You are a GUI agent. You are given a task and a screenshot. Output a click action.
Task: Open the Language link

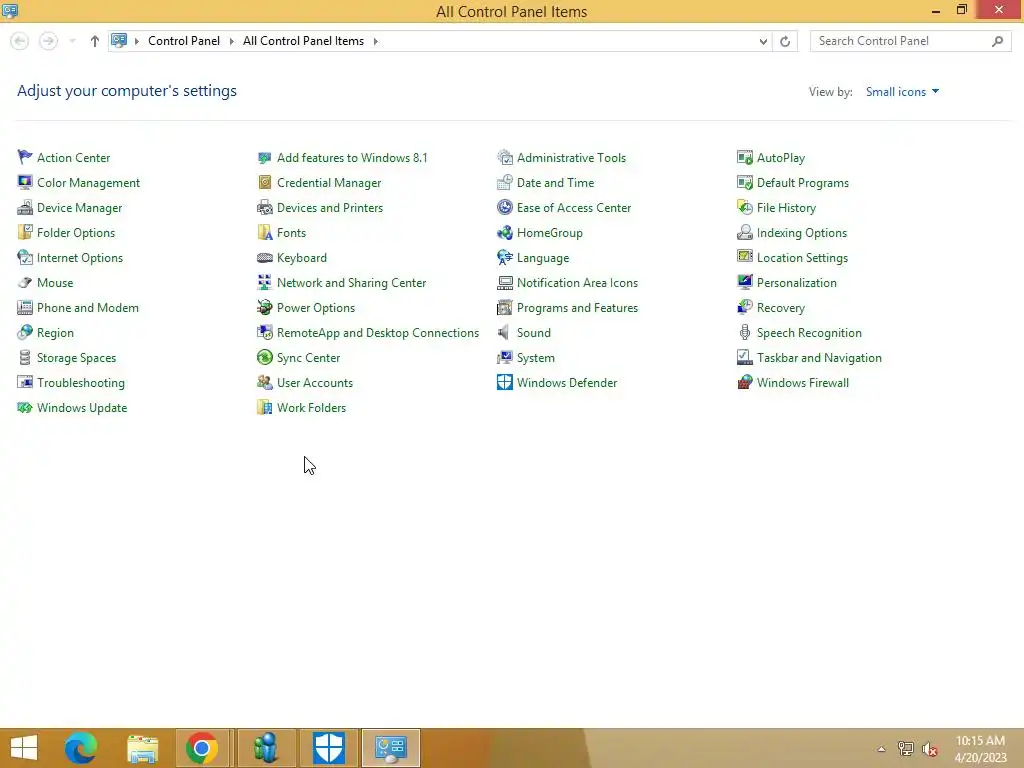(x=543, y=257)
